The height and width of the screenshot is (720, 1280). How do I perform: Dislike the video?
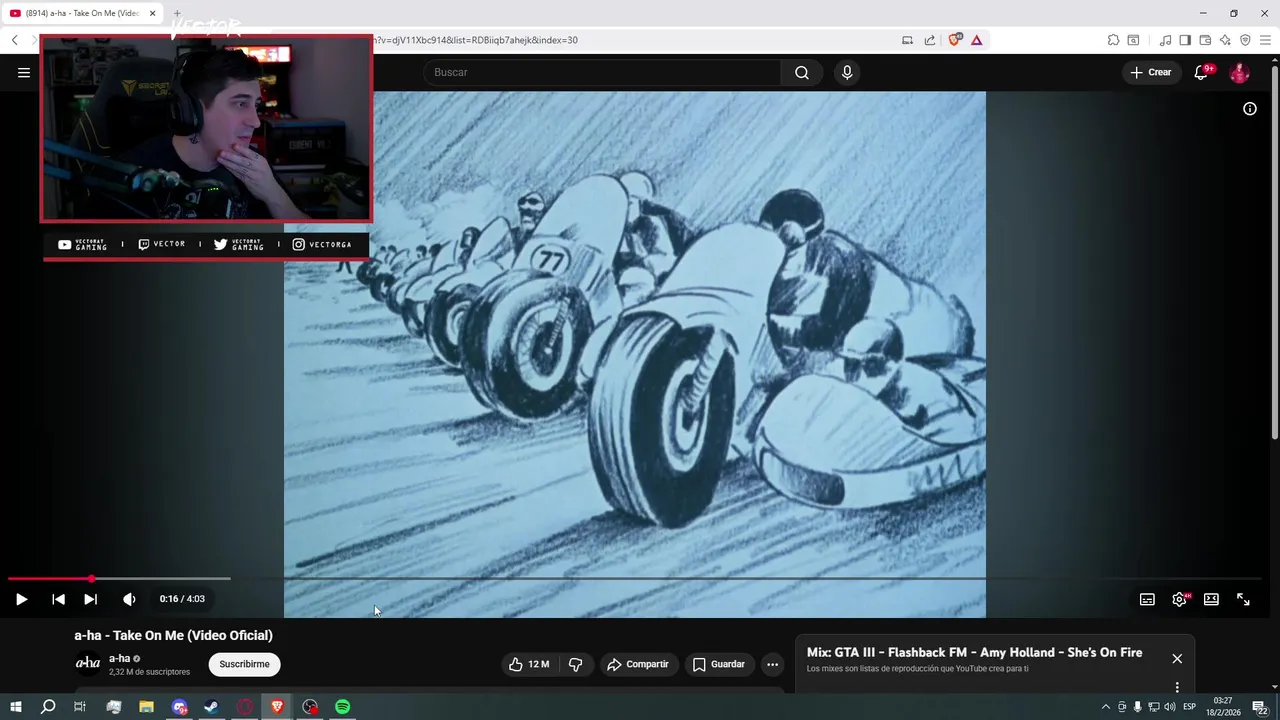tap(575, 664)
